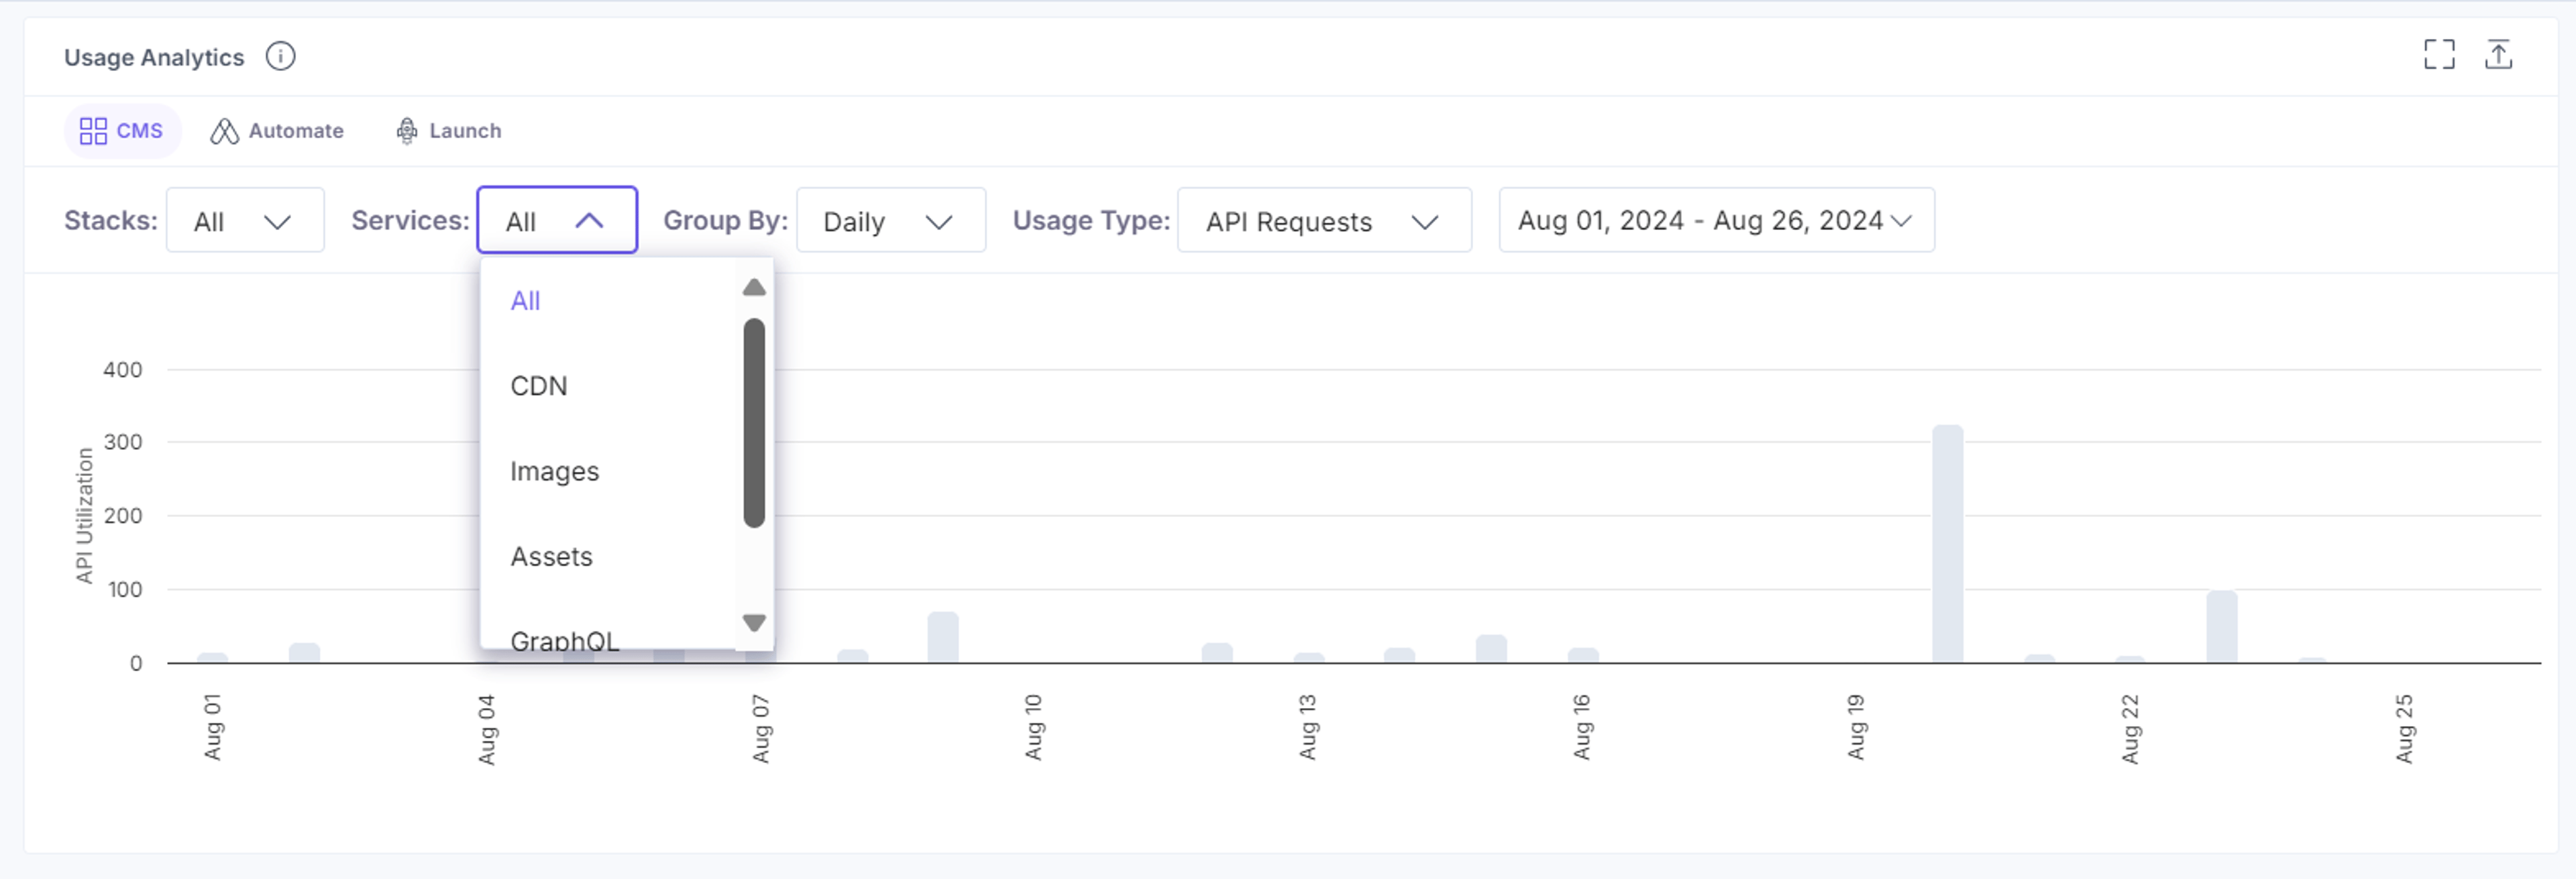Switch to the CMS tab
Image resolution: width=2576 pixels, height=879 pixels.
pos(122,131)
